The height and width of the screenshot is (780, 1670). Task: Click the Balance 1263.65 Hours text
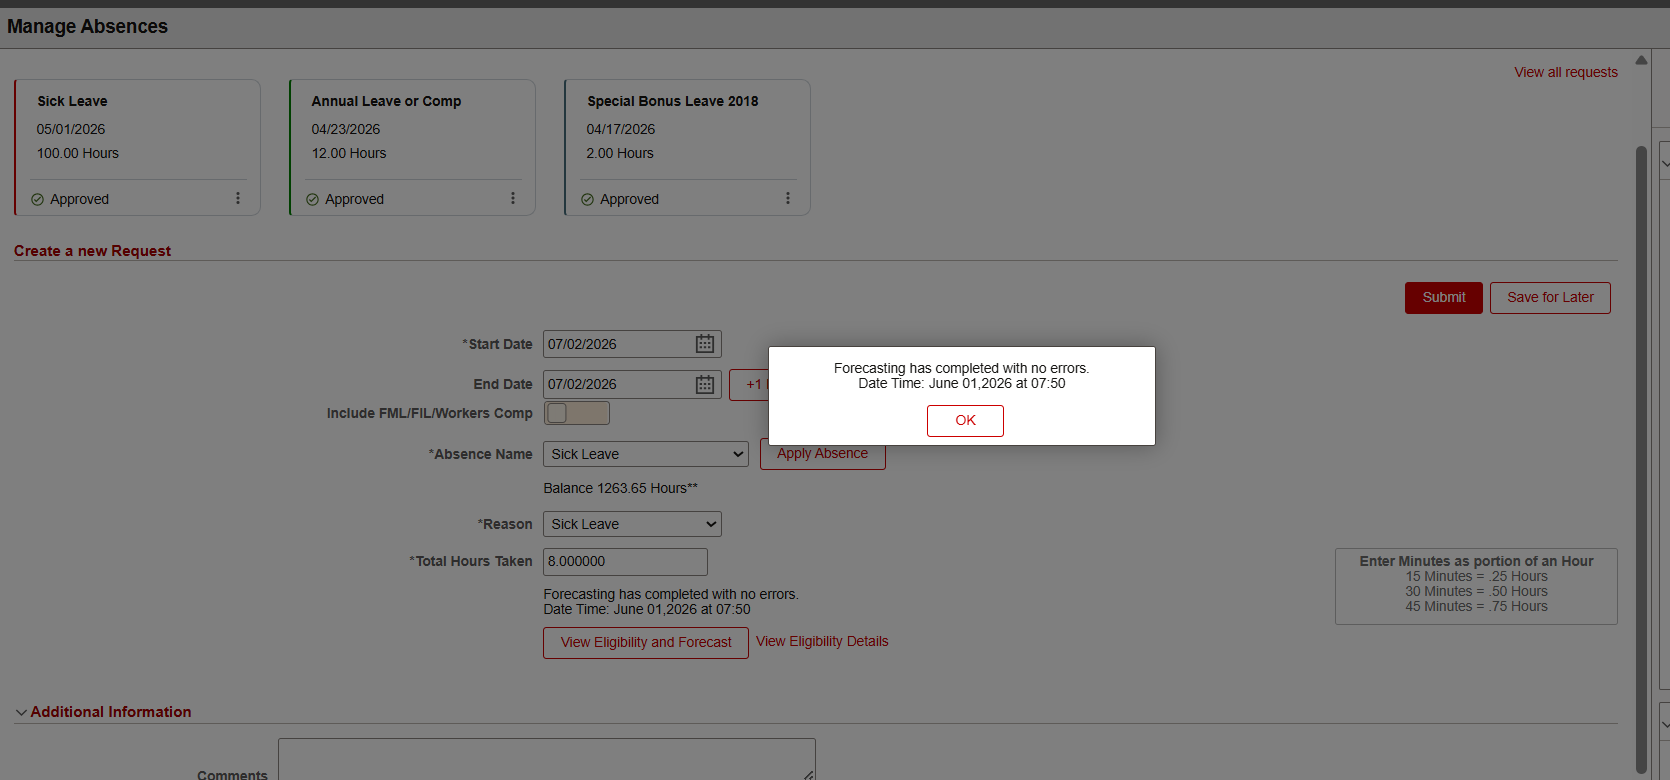620,488
